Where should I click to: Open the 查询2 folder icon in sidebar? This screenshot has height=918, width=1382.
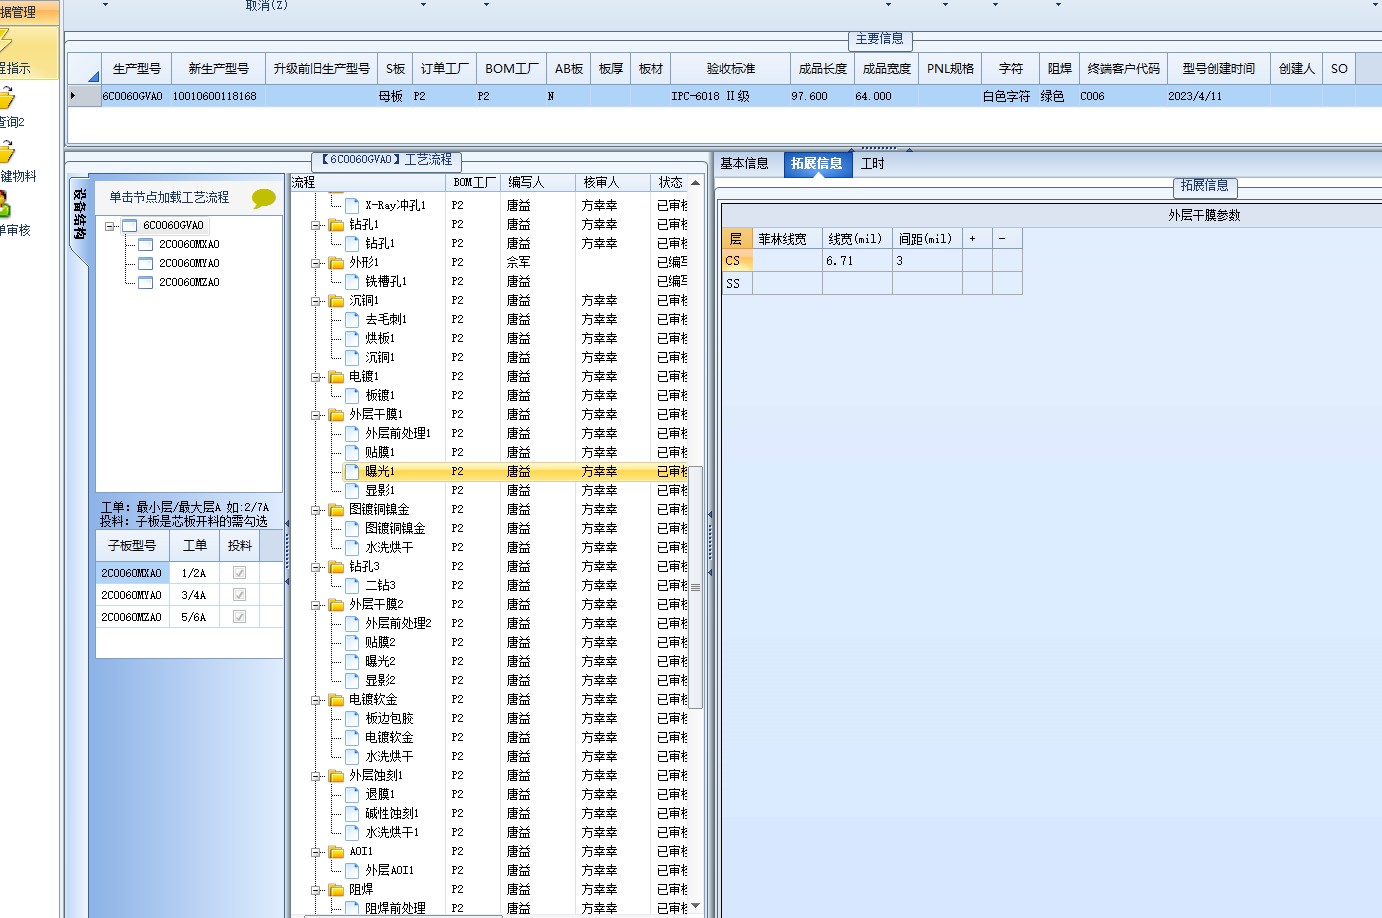[x=7, y=98]
